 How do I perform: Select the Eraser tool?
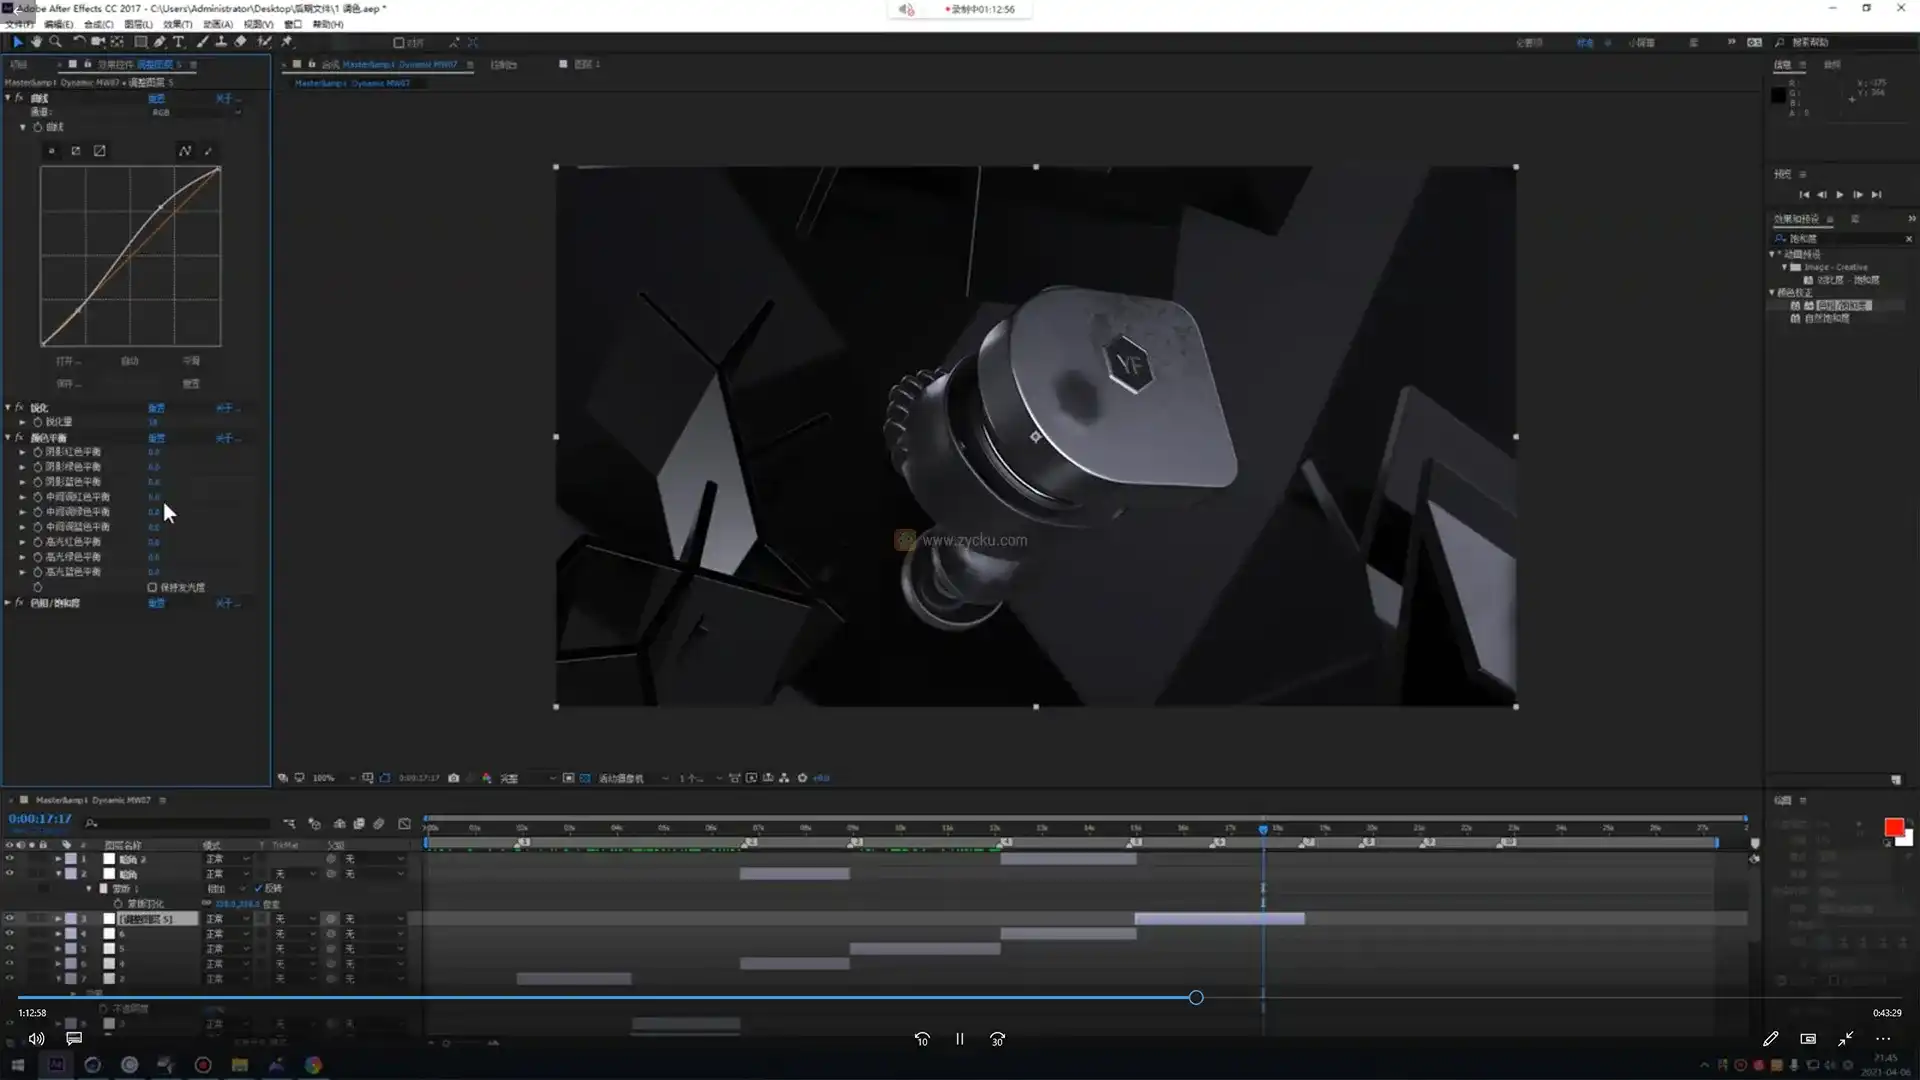point(241,42)
